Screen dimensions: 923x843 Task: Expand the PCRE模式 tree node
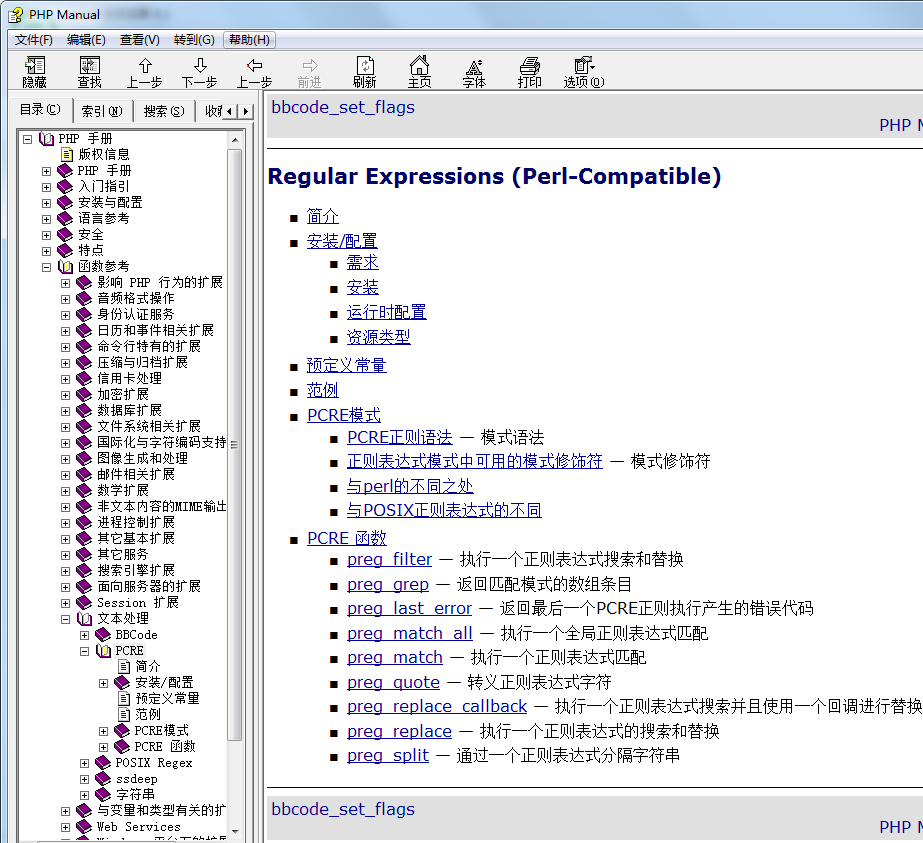[x=103, y=731]
